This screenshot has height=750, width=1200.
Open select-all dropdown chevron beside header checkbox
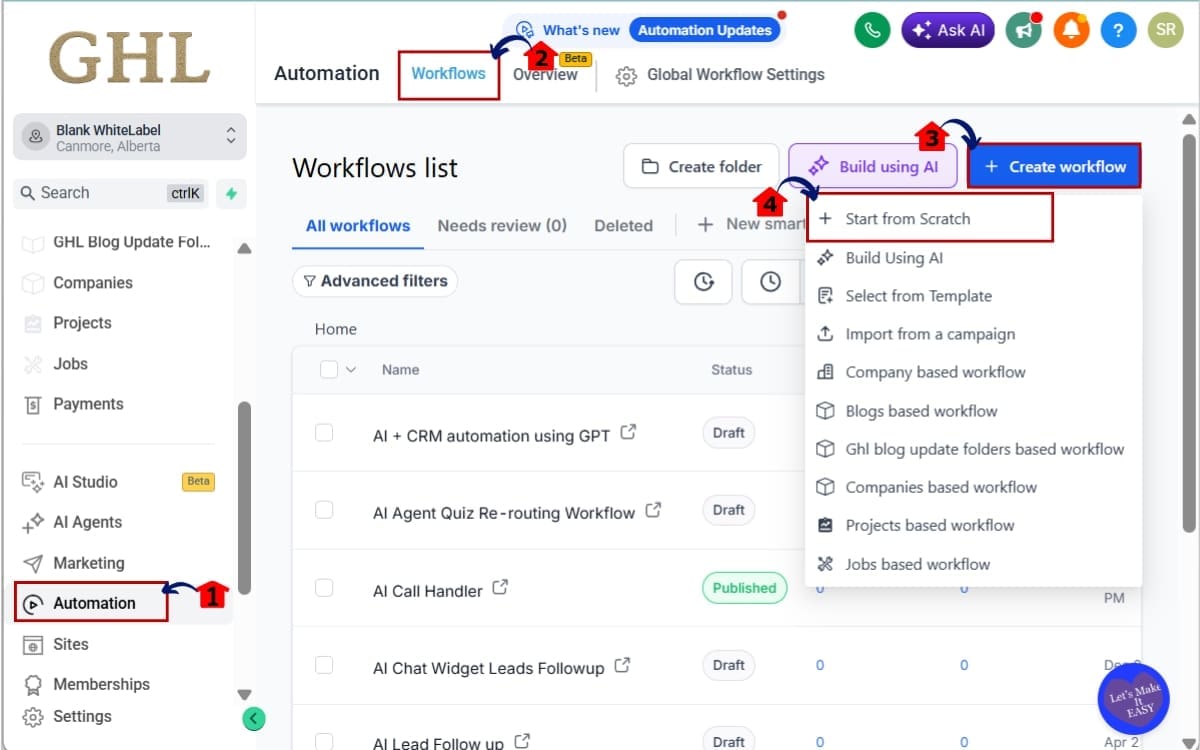(x=351, y=370)
